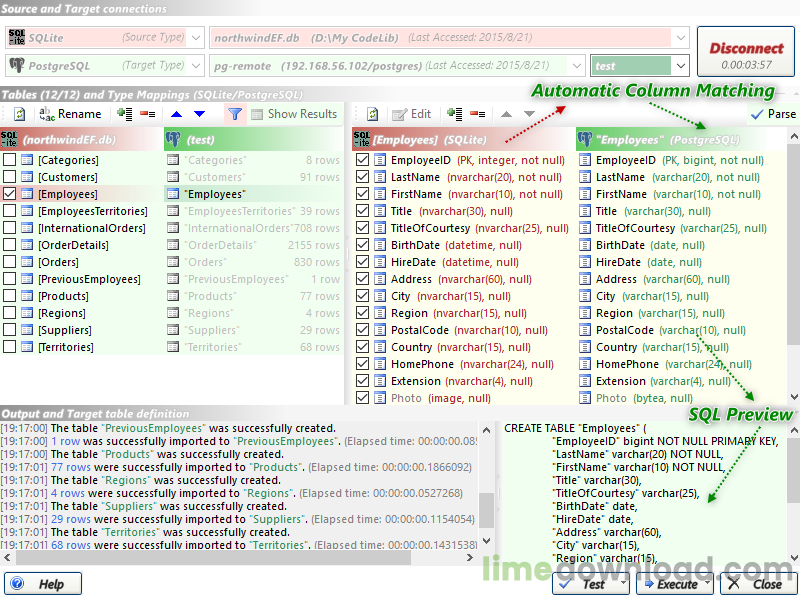This screenshot has width=800, height=600.
Task: Open the SQLite source type dropdown
Action: coord(196,38)
